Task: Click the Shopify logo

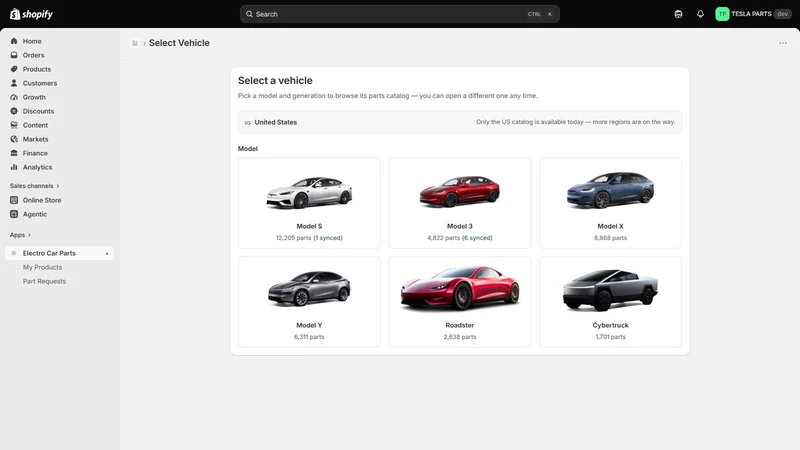Action: [32, 14]
